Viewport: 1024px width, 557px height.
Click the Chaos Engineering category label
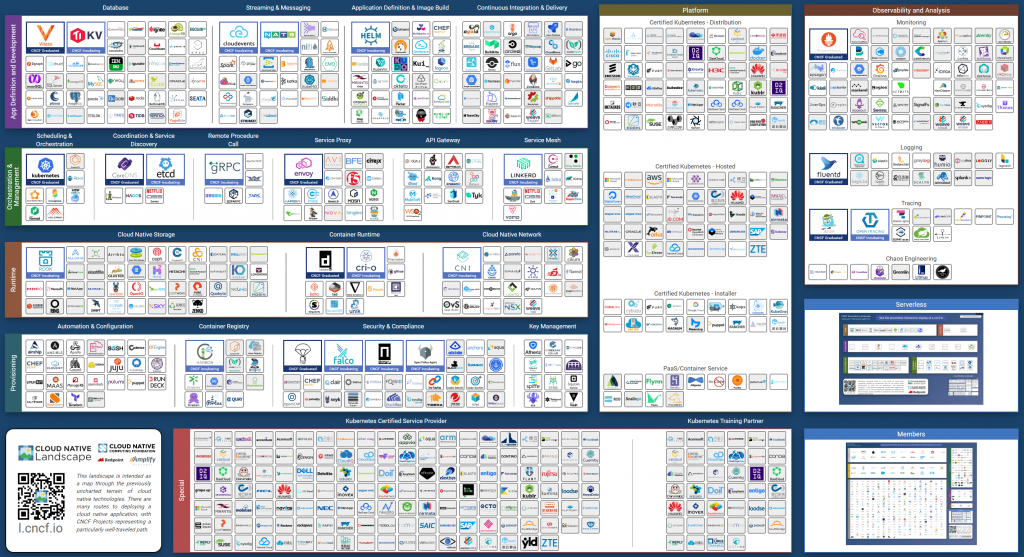click(911, 259)
